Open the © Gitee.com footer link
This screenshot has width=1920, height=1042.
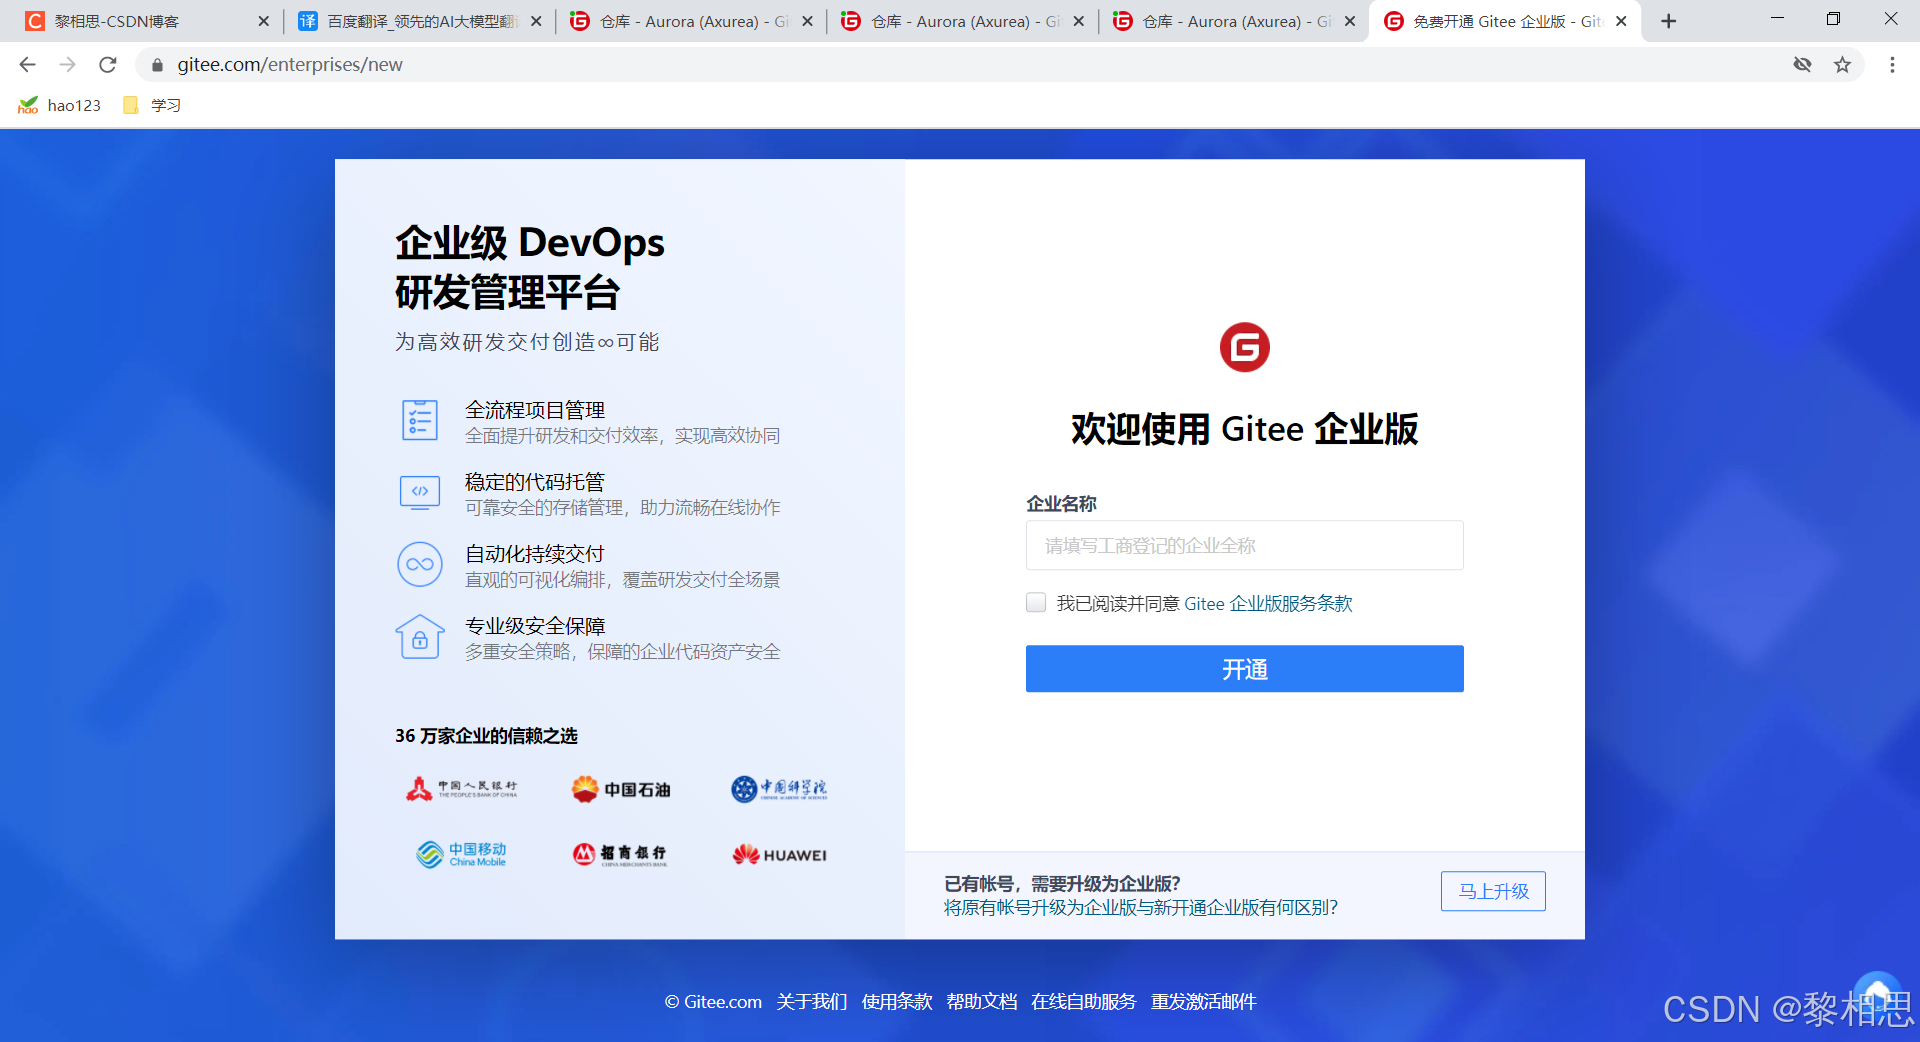pos(713,1001)
